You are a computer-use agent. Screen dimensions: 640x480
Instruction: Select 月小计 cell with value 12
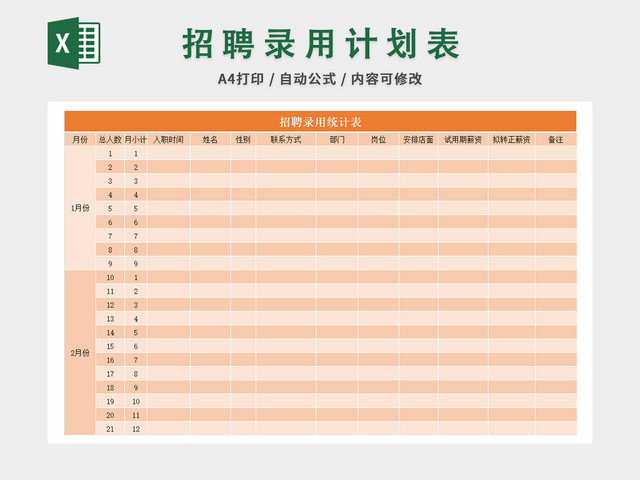coord(136,429)
